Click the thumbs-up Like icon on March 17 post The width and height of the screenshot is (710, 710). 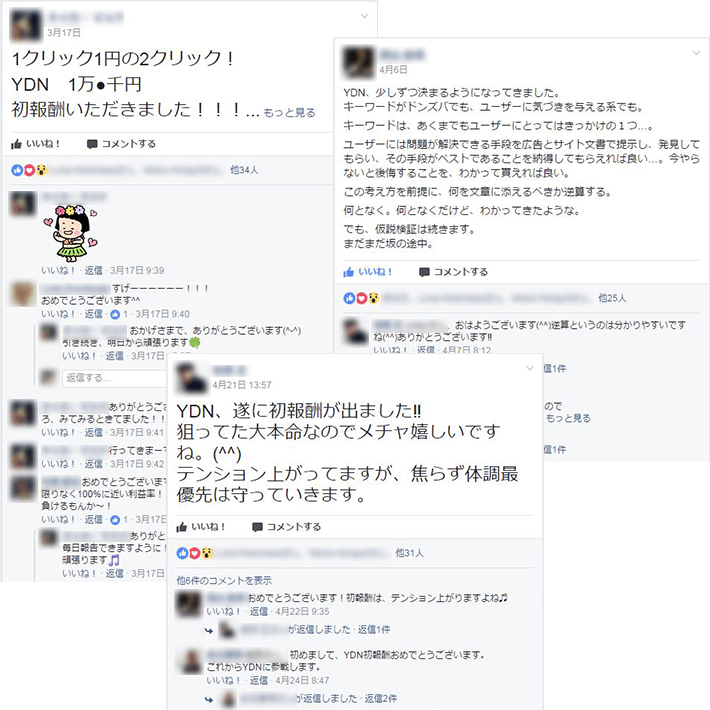[x=16, y=144]
